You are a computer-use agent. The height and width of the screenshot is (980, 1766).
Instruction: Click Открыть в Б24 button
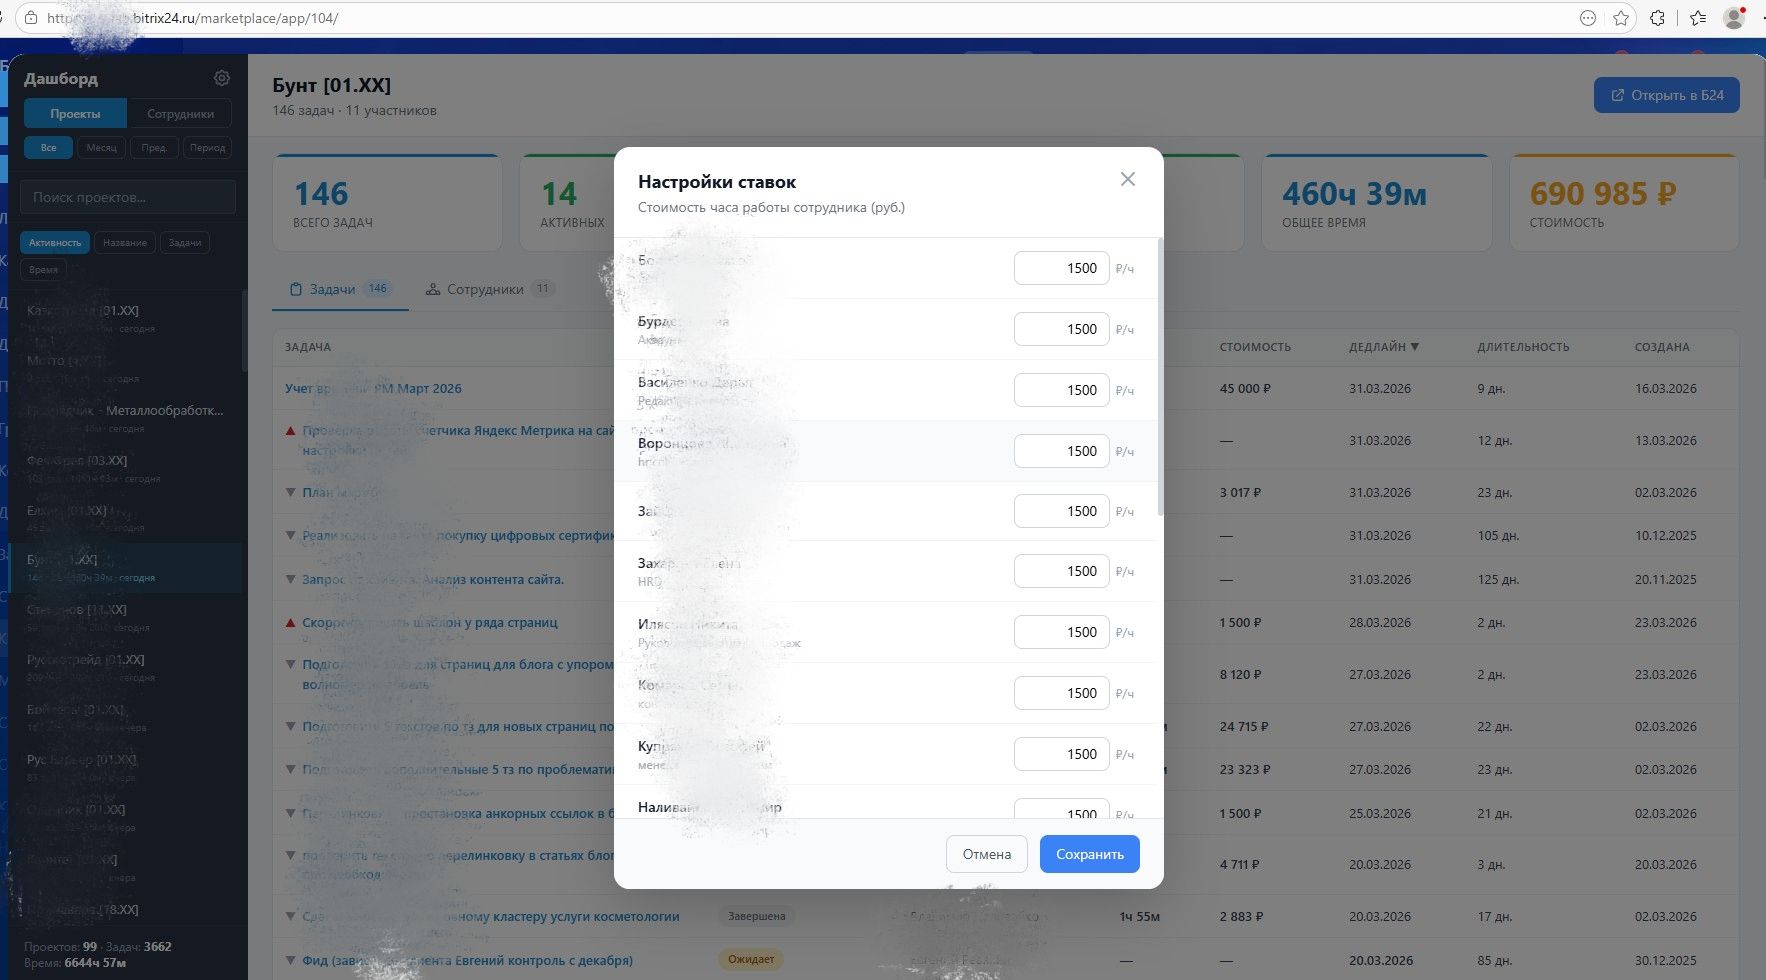[1666, 95]
